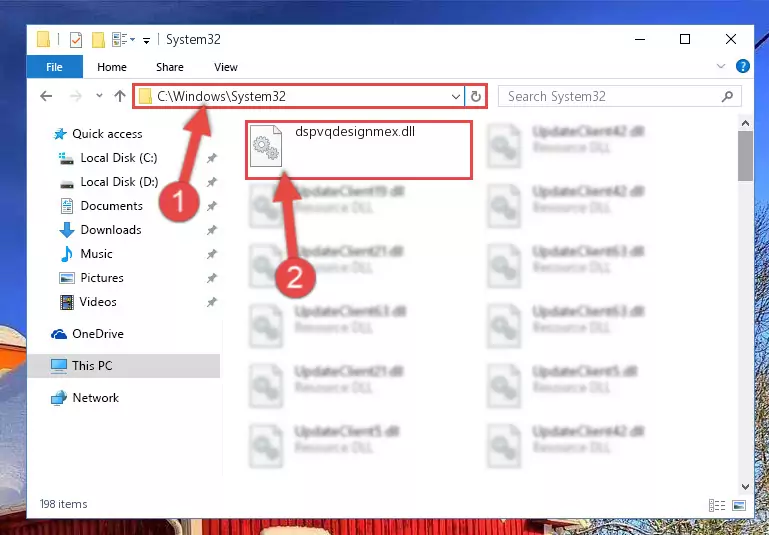This screenshot has height=535, width=769.
Task: Click the OneDrive cloud icon
Action: tap(59, 334)
